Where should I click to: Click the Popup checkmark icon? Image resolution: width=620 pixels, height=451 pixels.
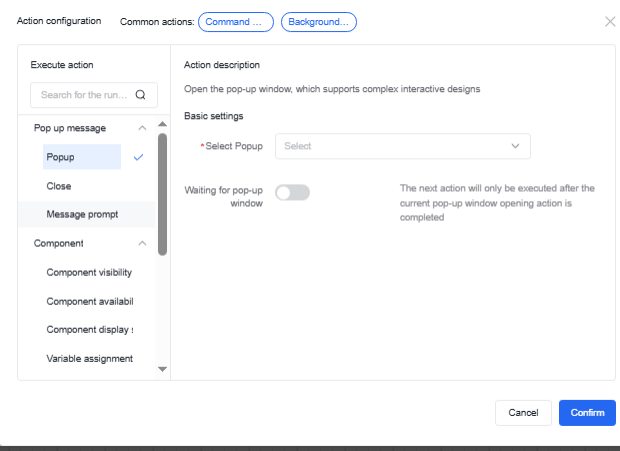coord(139,157)
